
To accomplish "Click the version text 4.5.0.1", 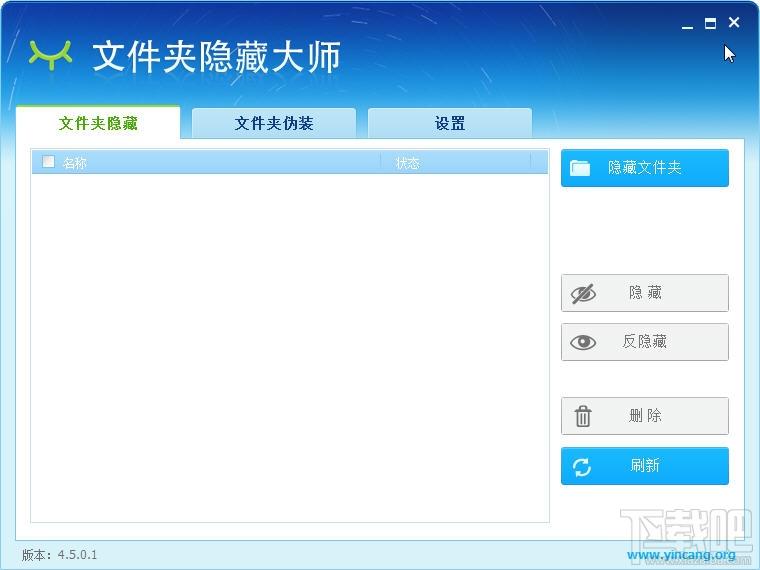I will click(78, 554).
